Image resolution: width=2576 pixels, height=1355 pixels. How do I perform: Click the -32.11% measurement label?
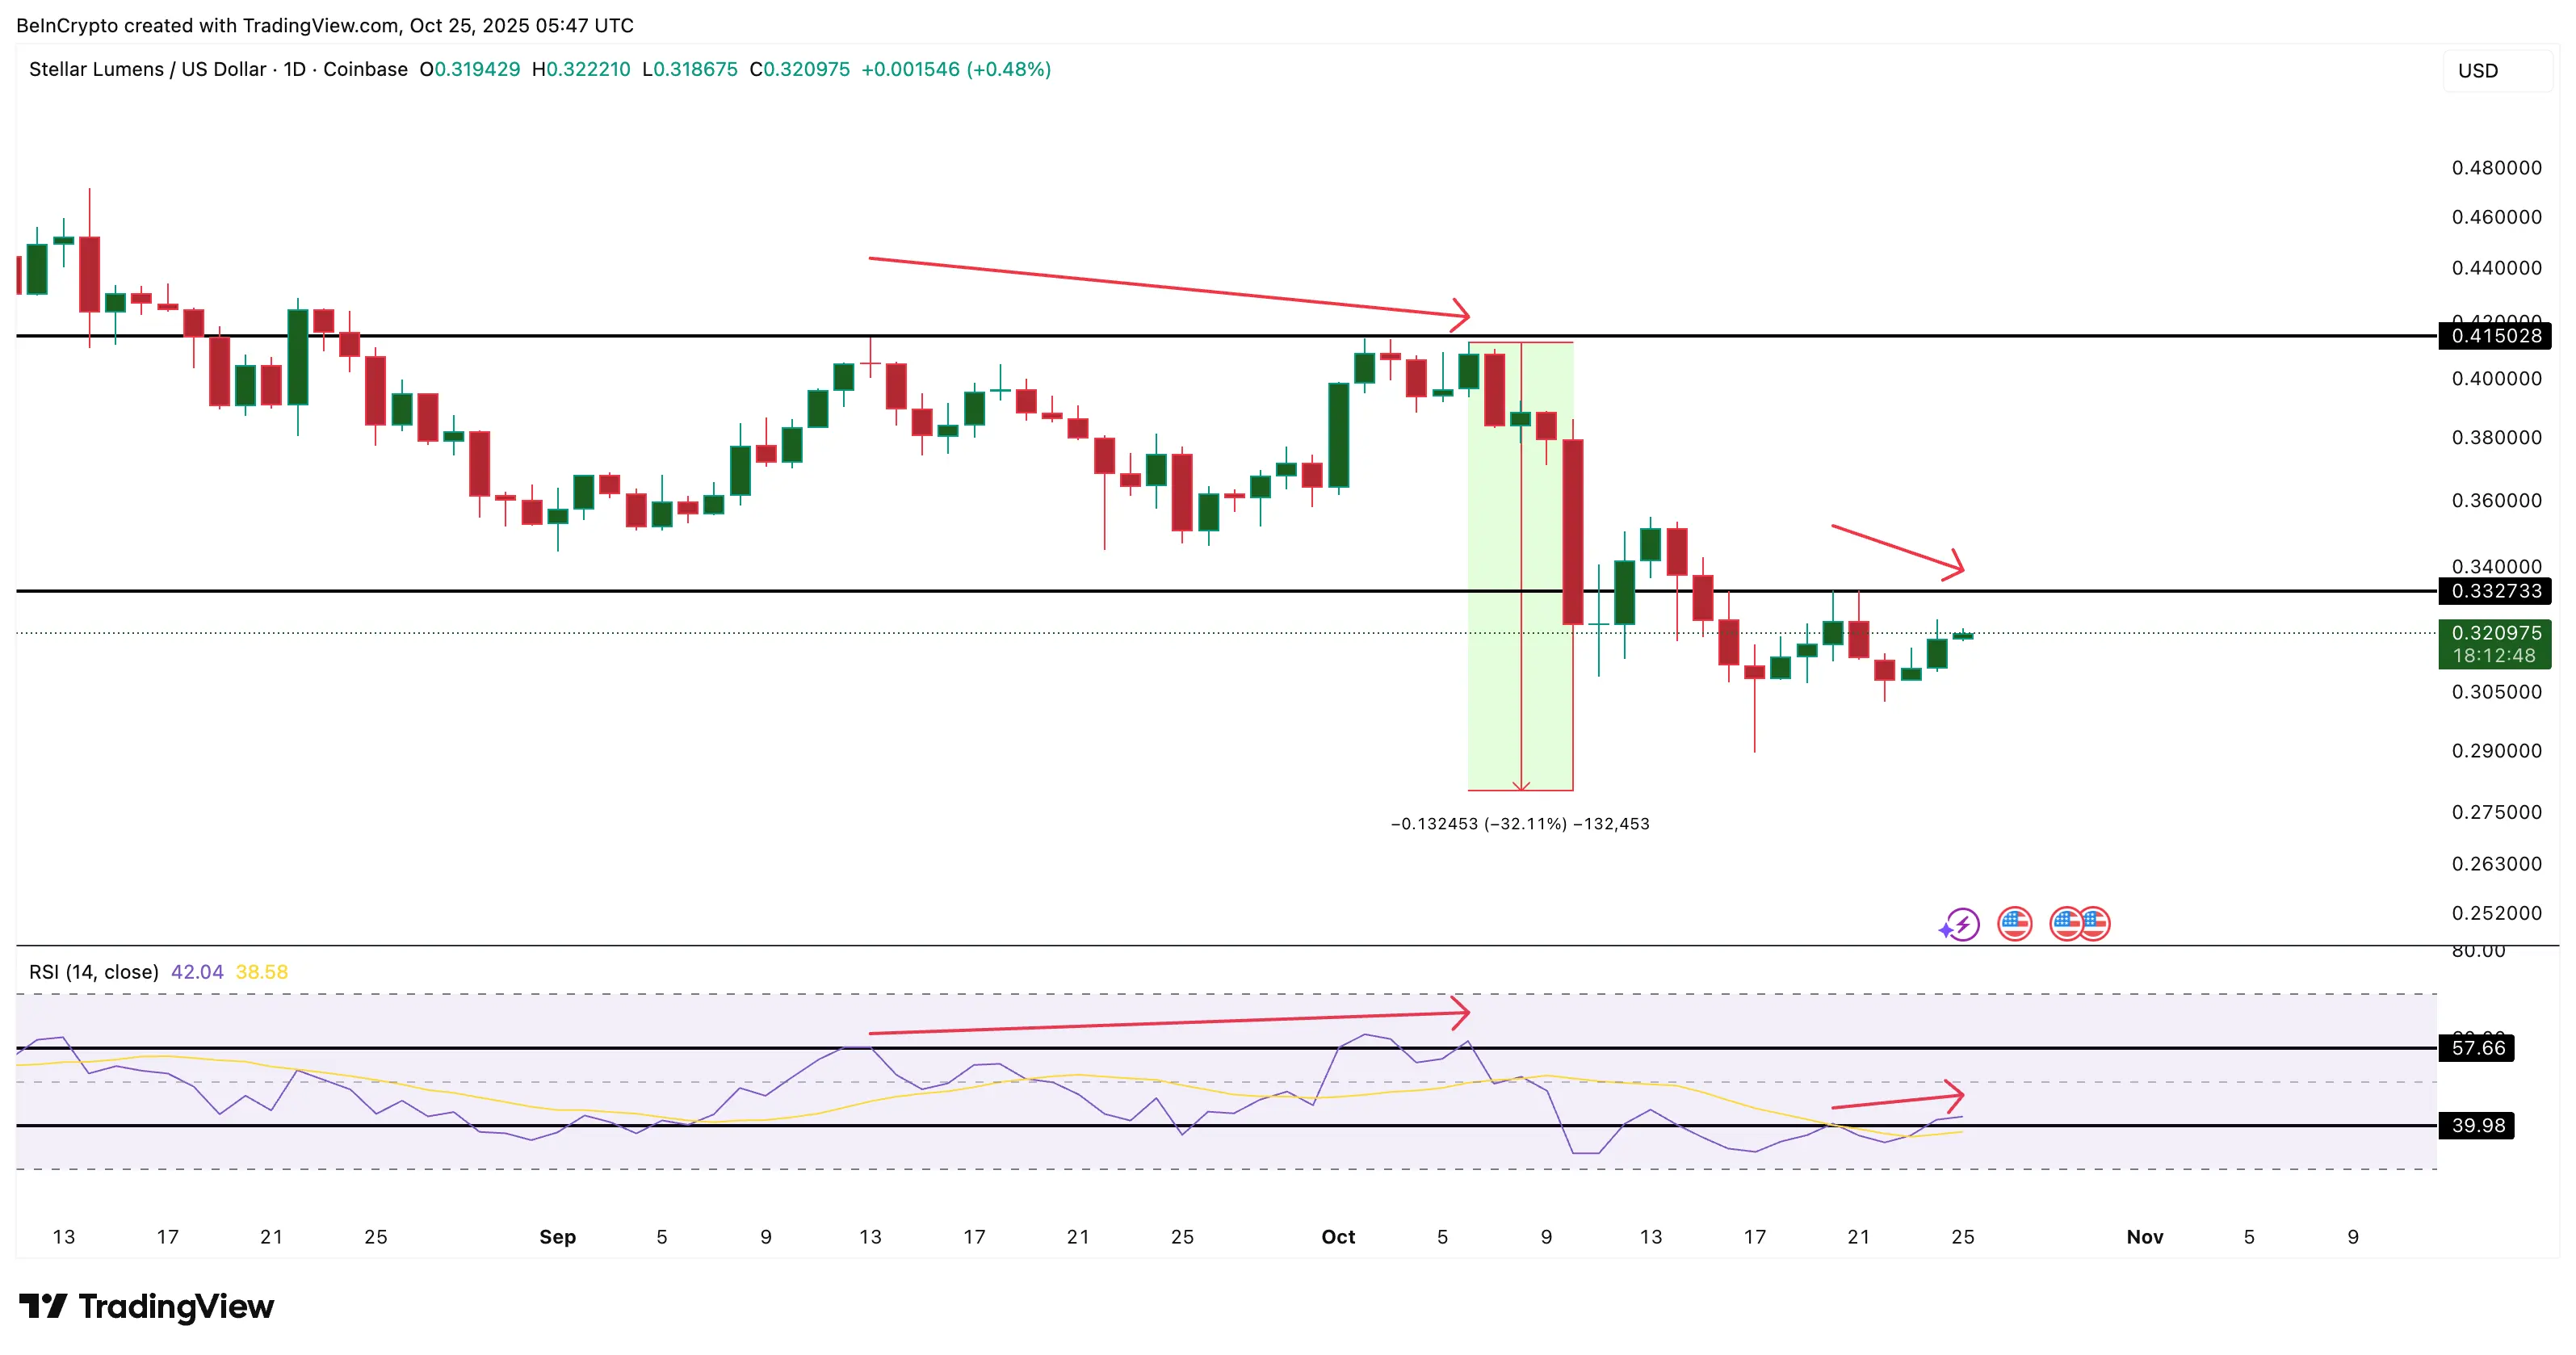pyautogui.click(x=1519, y=824)
